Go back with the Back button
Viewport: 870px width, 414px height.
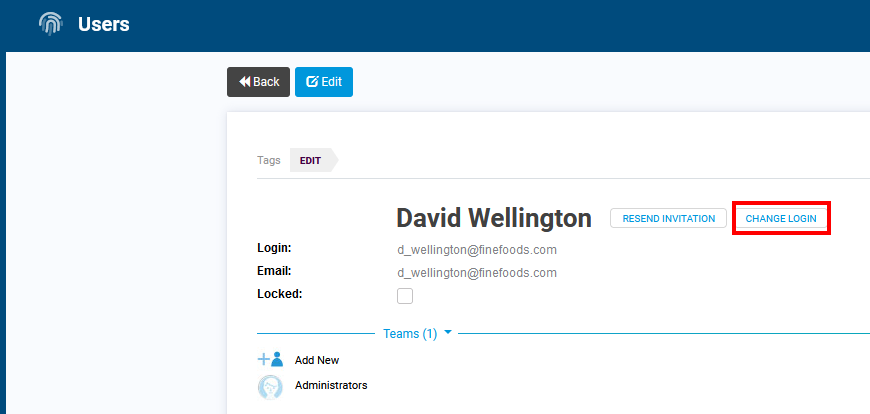259,82
